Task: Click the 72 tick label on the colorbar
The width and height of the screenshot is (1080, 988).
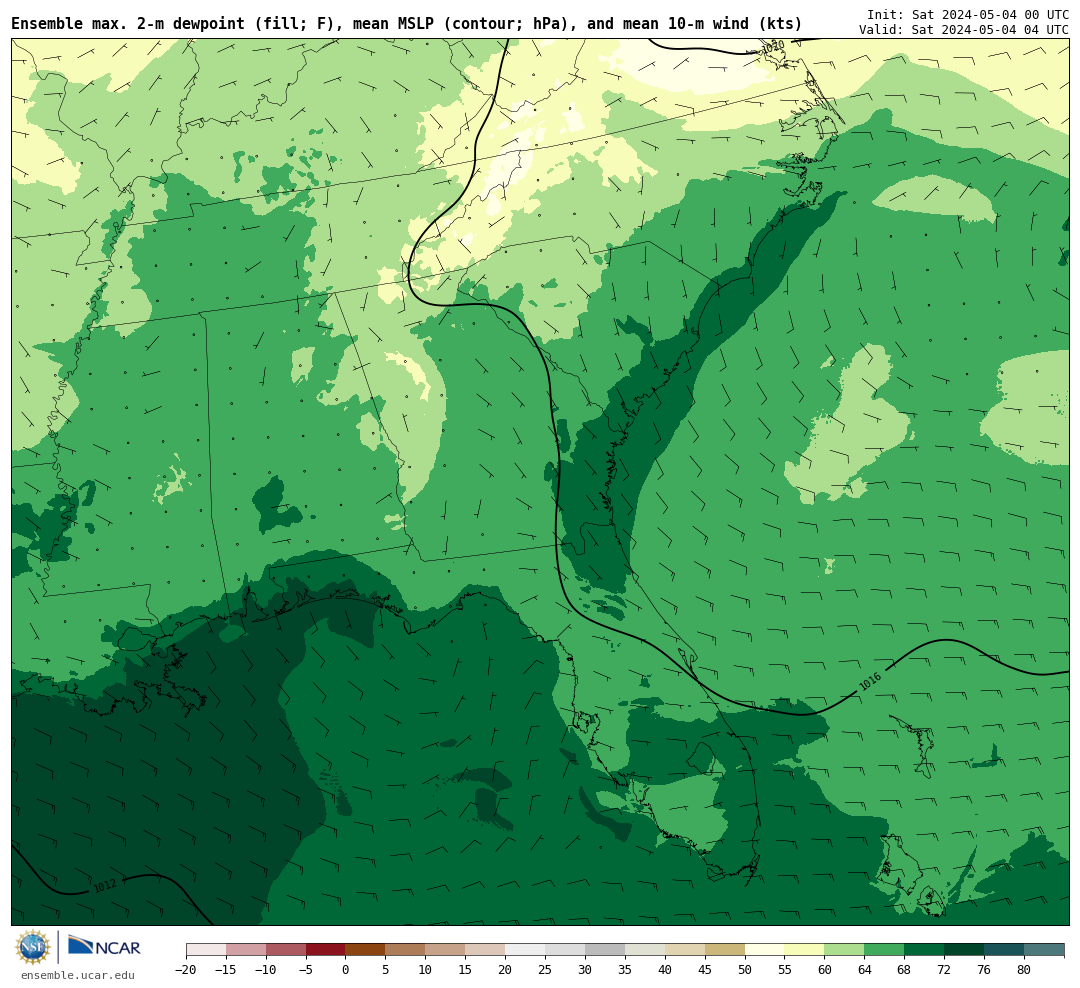Action: [x=945, y=969]
